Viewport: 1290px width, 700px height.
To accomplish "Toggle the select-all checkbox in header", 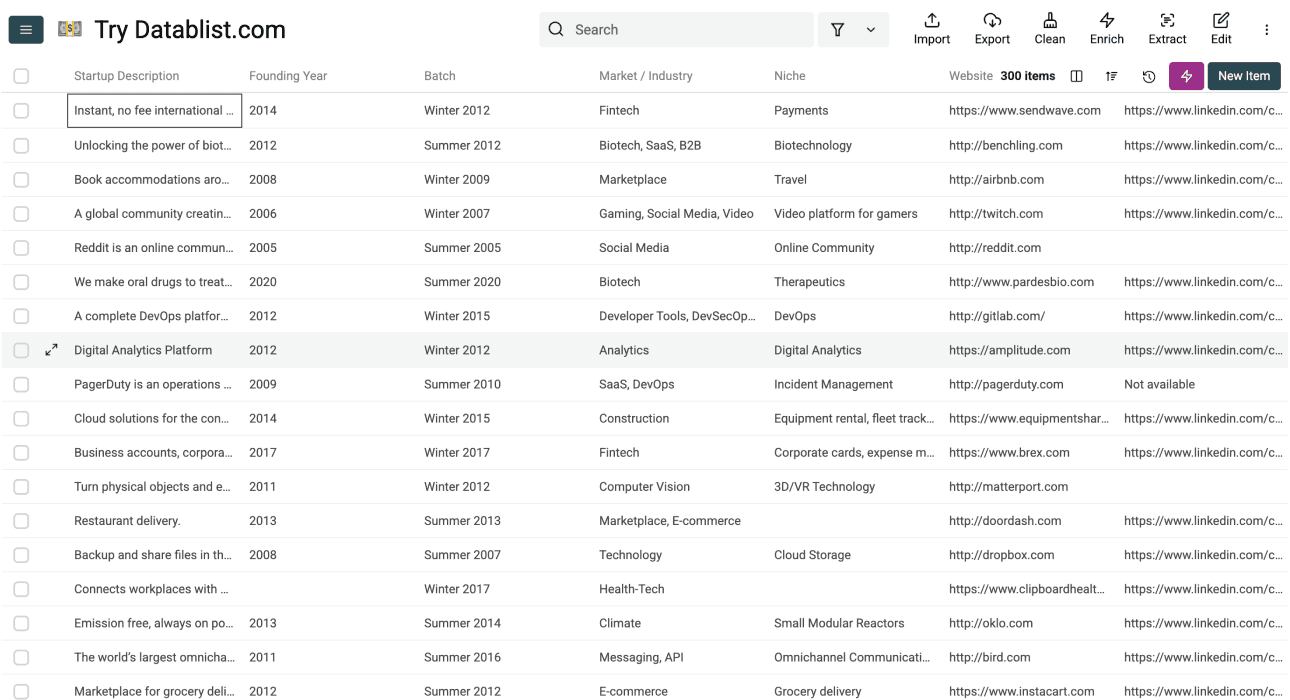I will tap(21, 76).
